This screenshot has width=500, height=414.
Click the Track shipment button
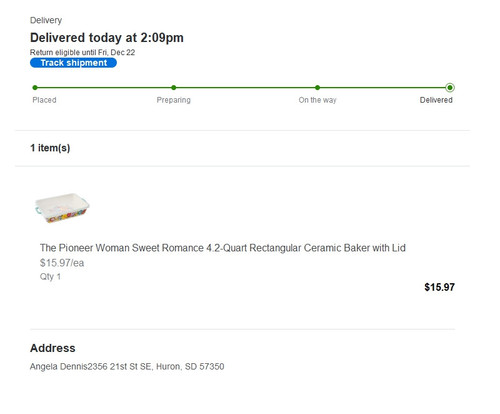point(73,63)
